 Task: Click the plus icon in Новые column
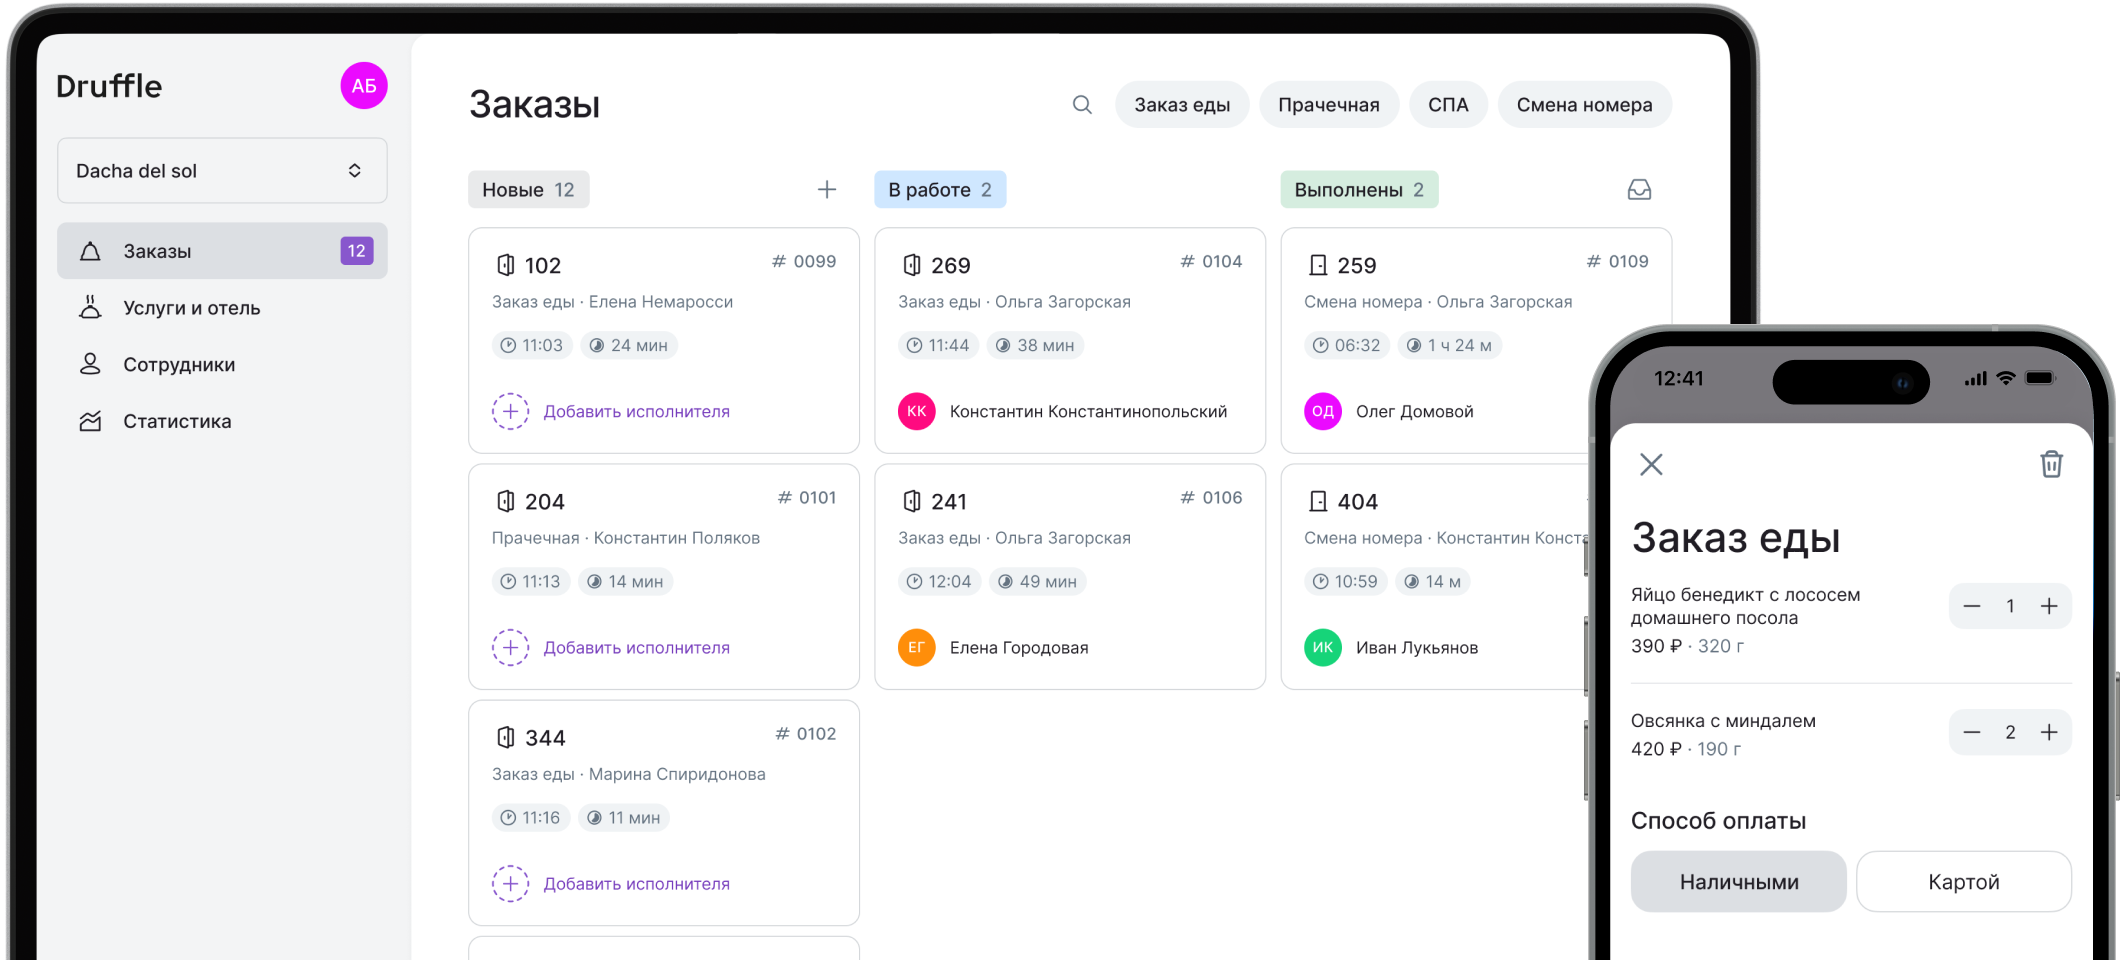tap(827, 190)
